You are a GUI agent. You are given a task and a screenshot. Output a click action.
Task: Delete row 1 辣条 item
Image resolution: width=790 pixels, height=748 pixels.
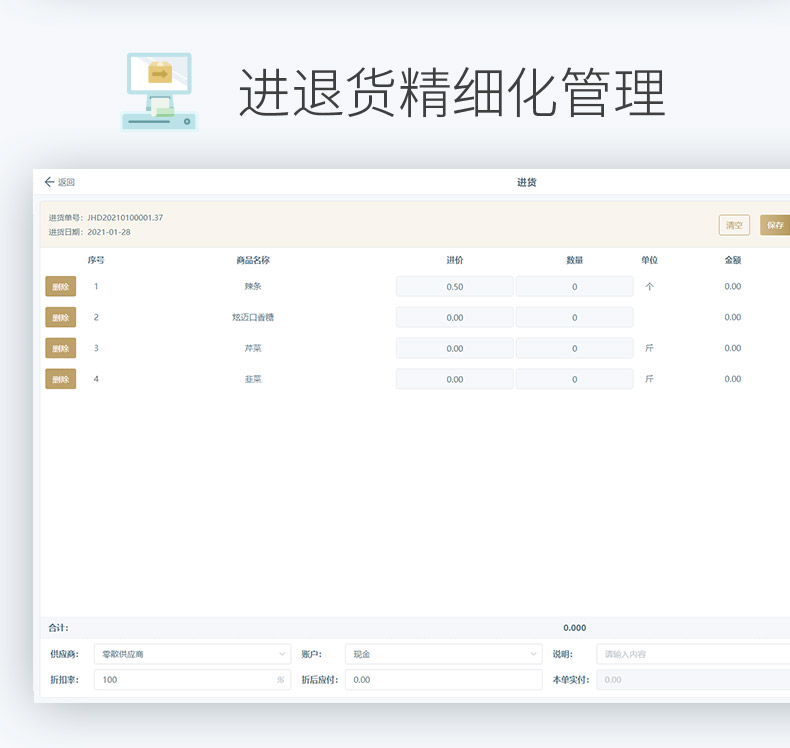click(x=60, y=287)
